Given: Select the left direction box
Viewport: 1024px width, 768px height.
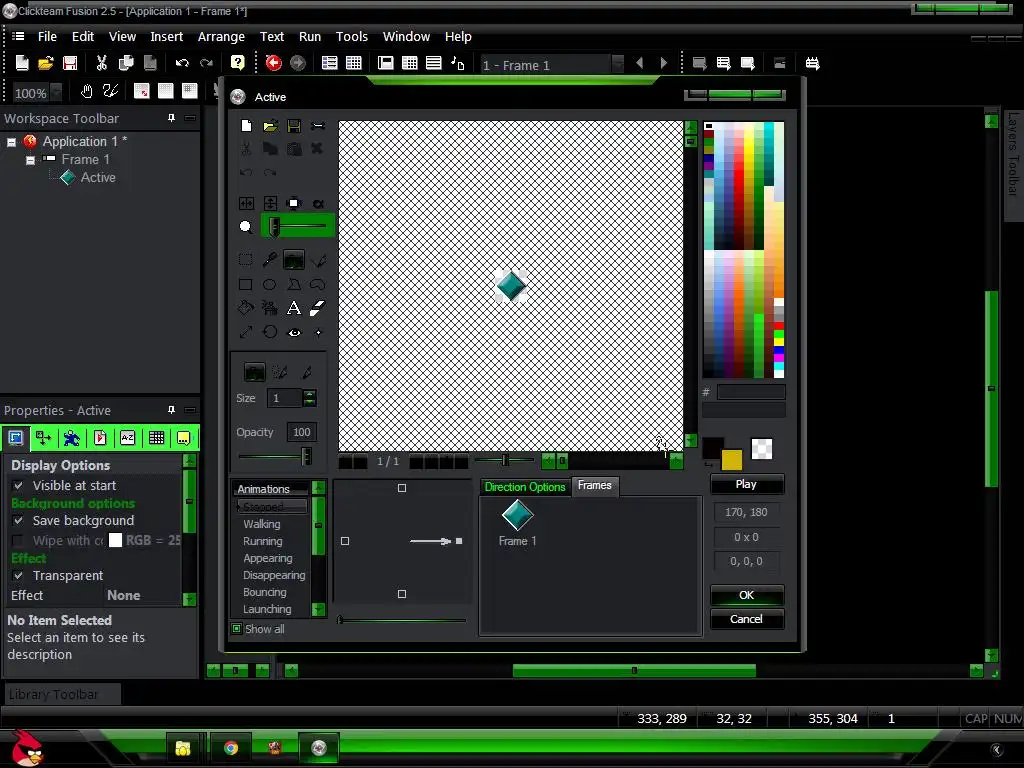Looking at the screenshot, I should [345, 541].
